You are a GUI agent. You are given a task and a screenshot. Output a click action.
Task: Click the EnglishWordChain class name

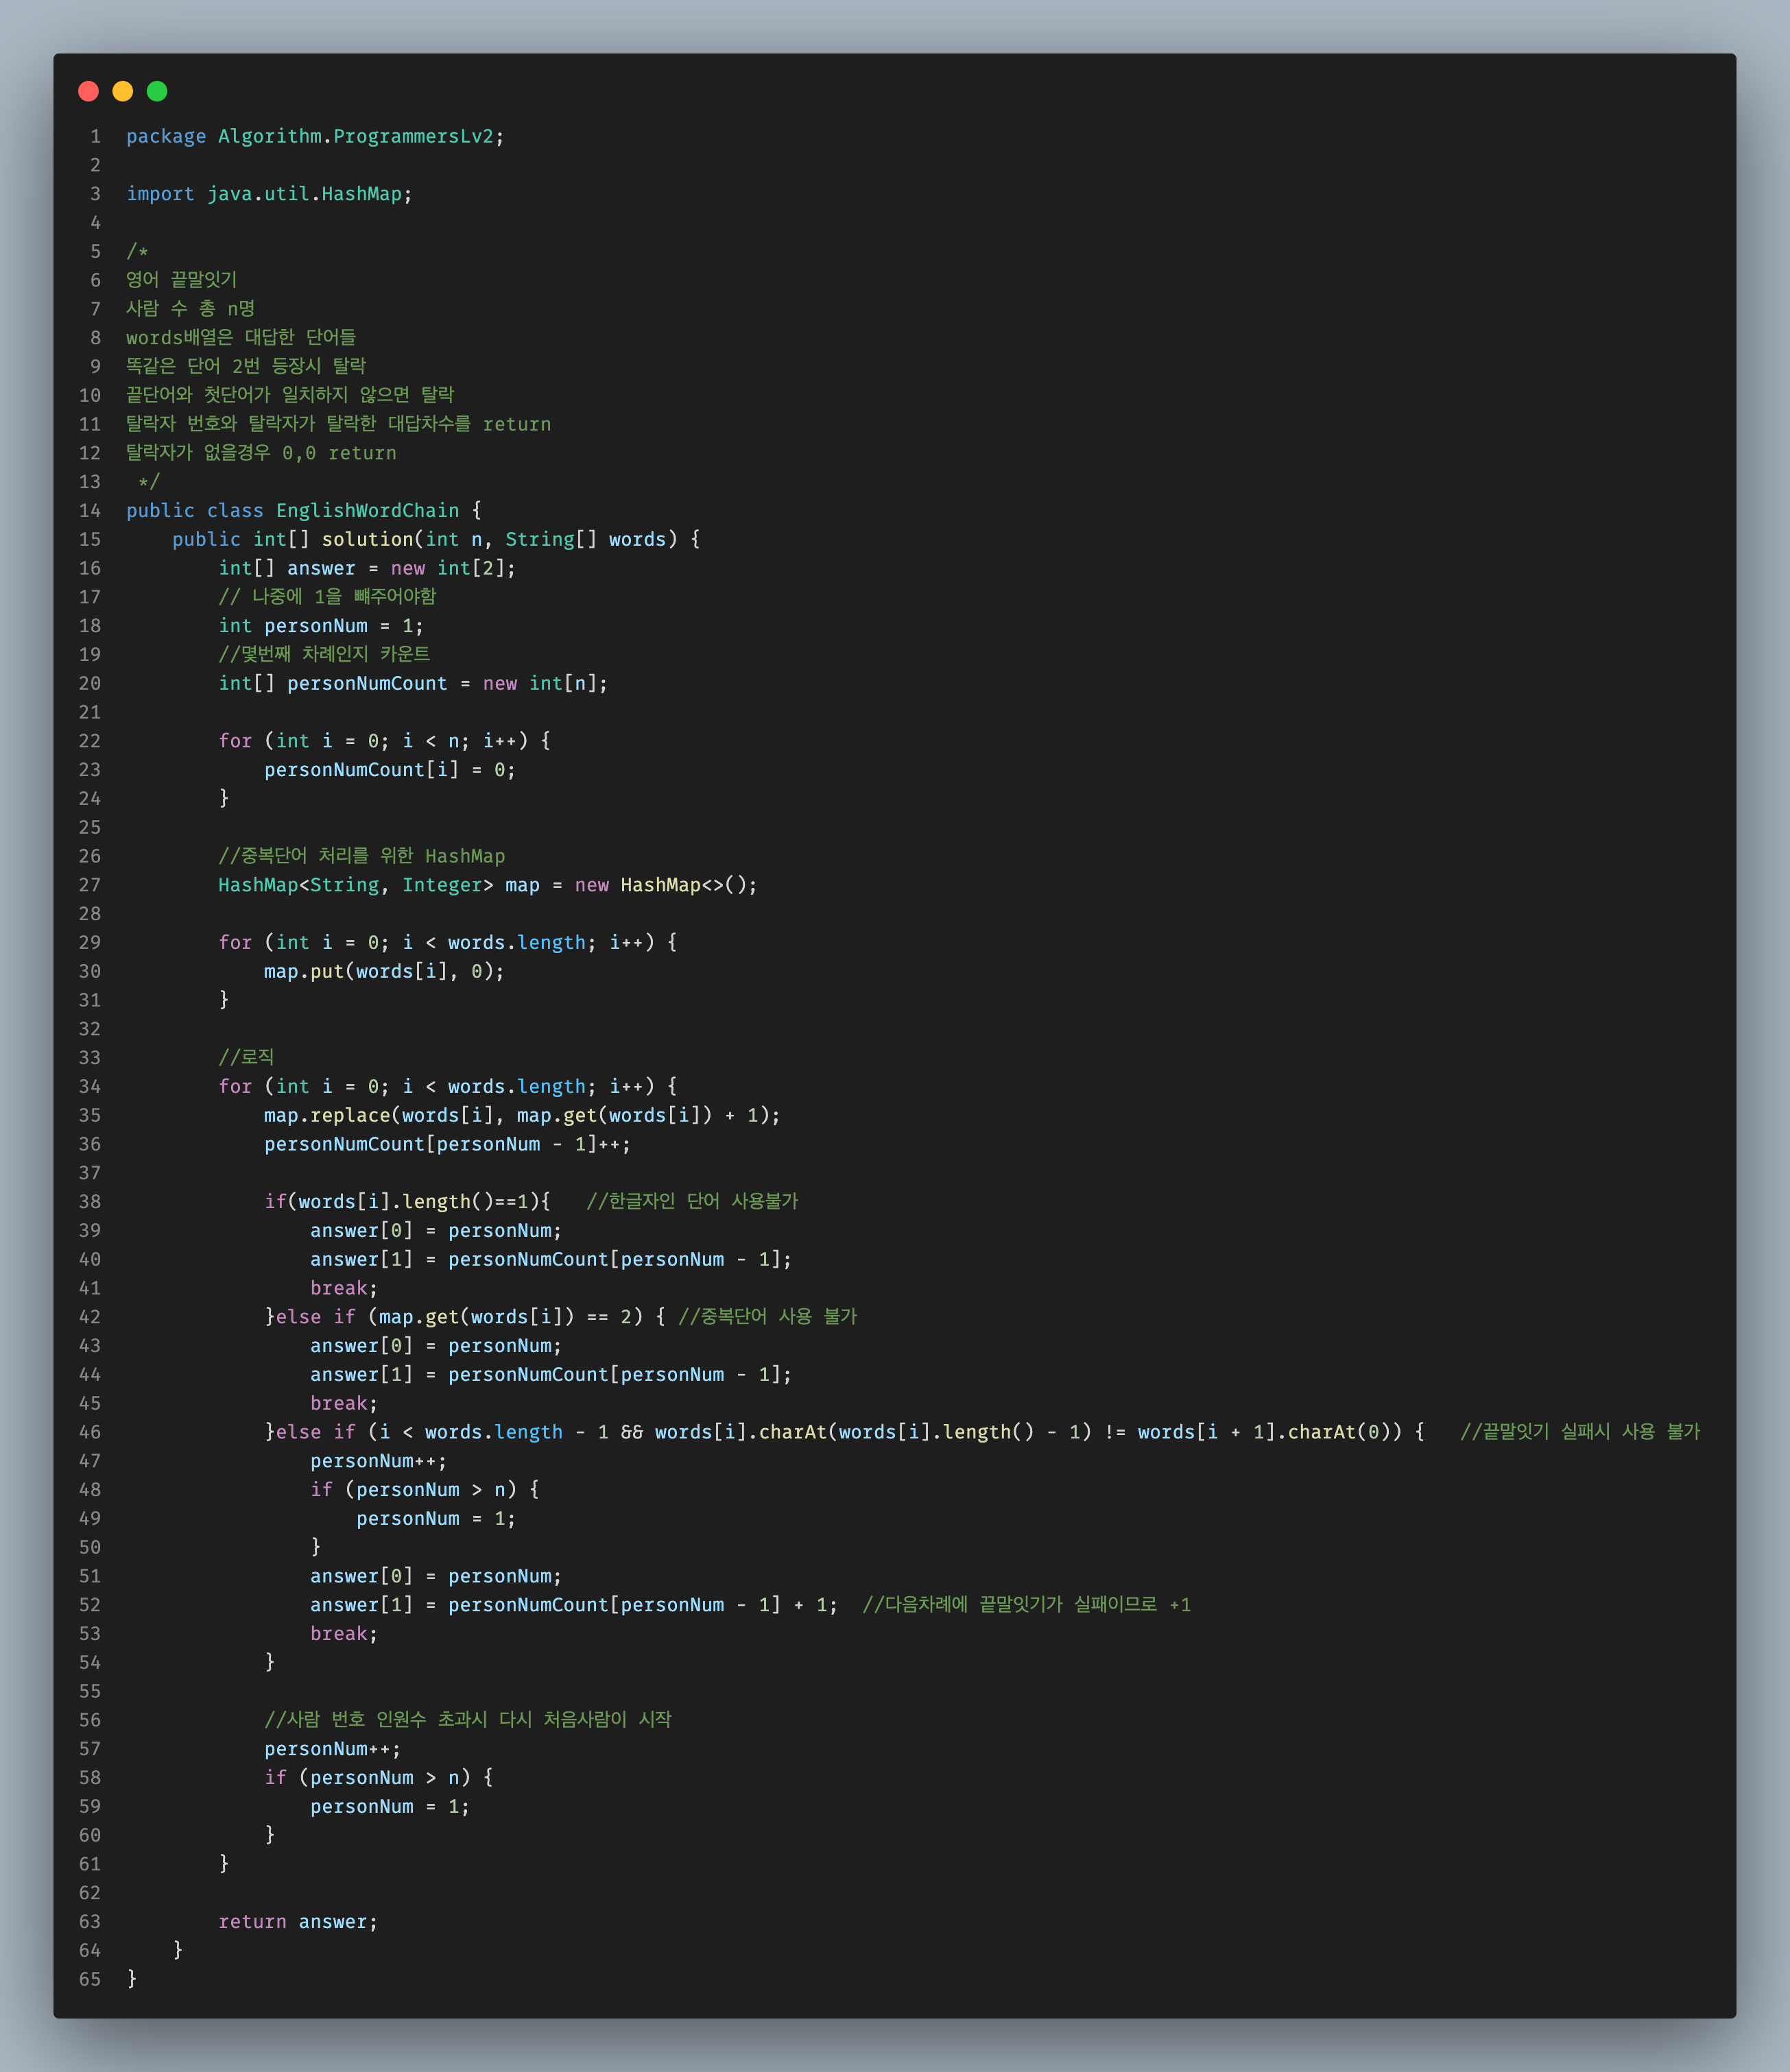pos(367,510)
